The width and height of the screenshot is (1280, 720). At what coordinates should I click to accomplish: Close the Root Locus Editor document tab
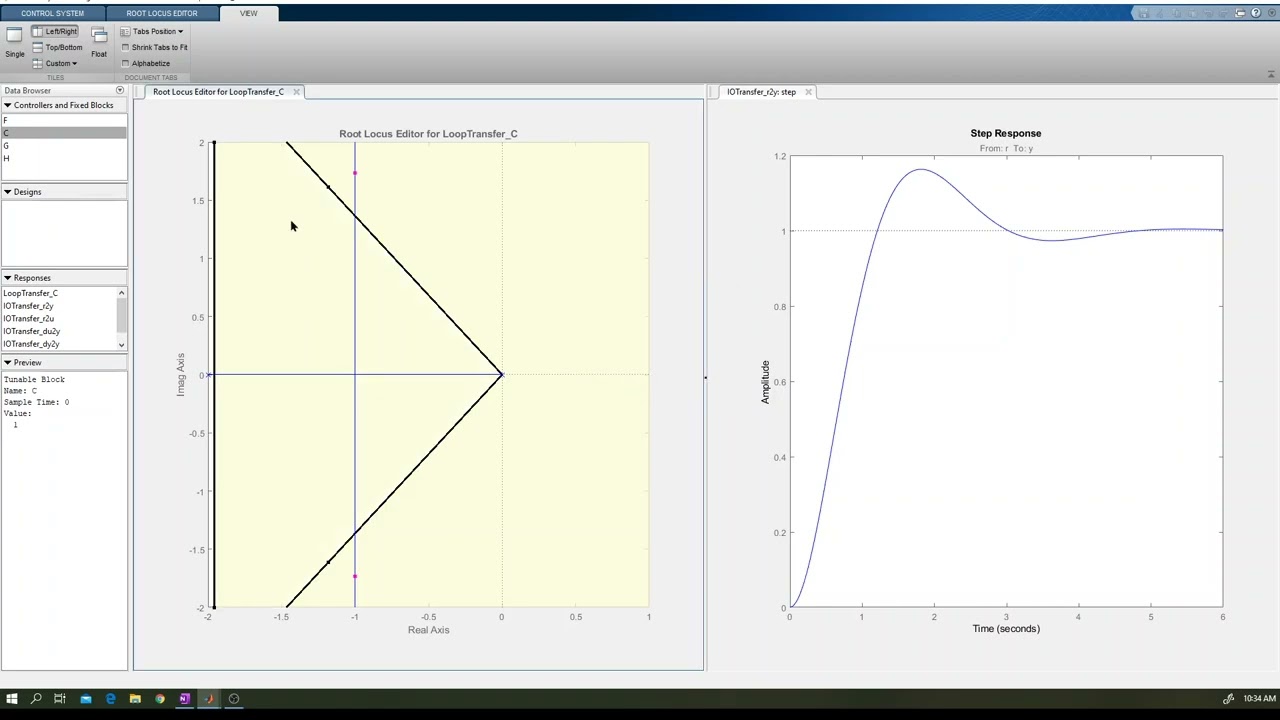point(296,92)
